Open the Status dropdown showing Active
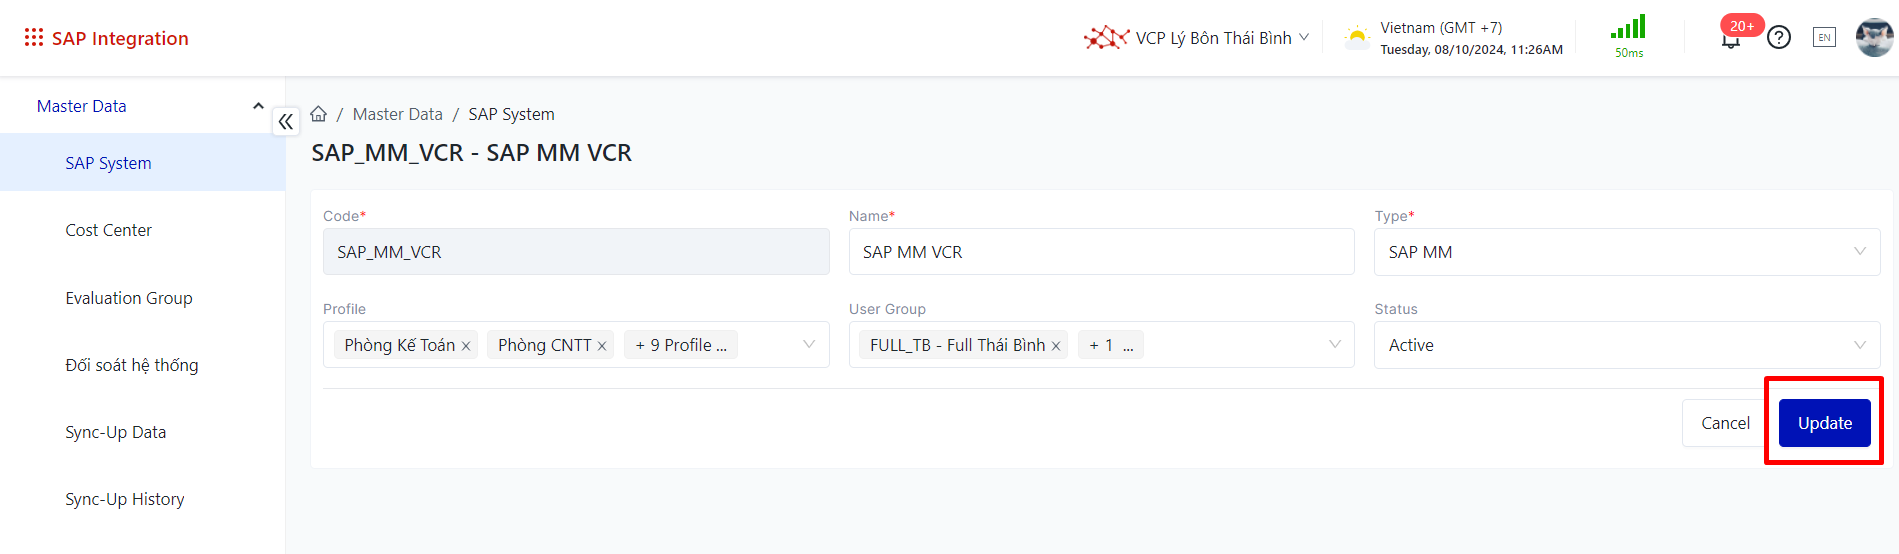Viewport: 1899px width, 554px height. (1626, 345)
